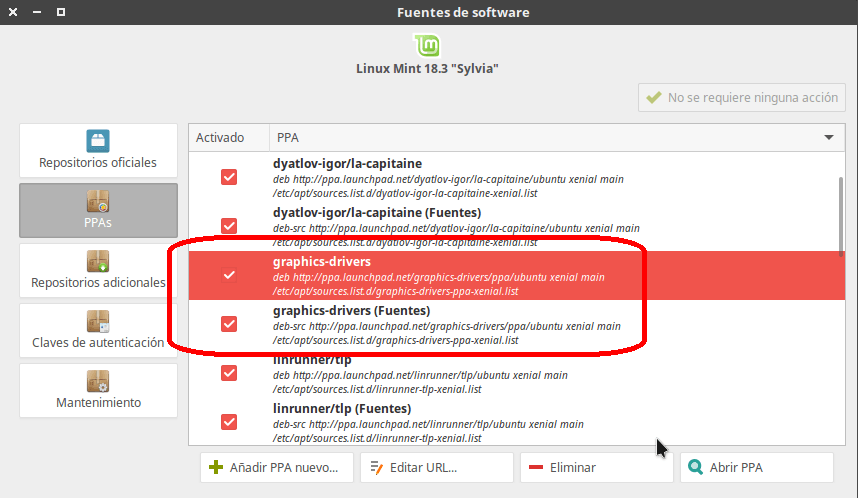Disable graphics-drivers (Fuentes) checkbox
The height and width of the screenshot is (498, 858).
229,324
